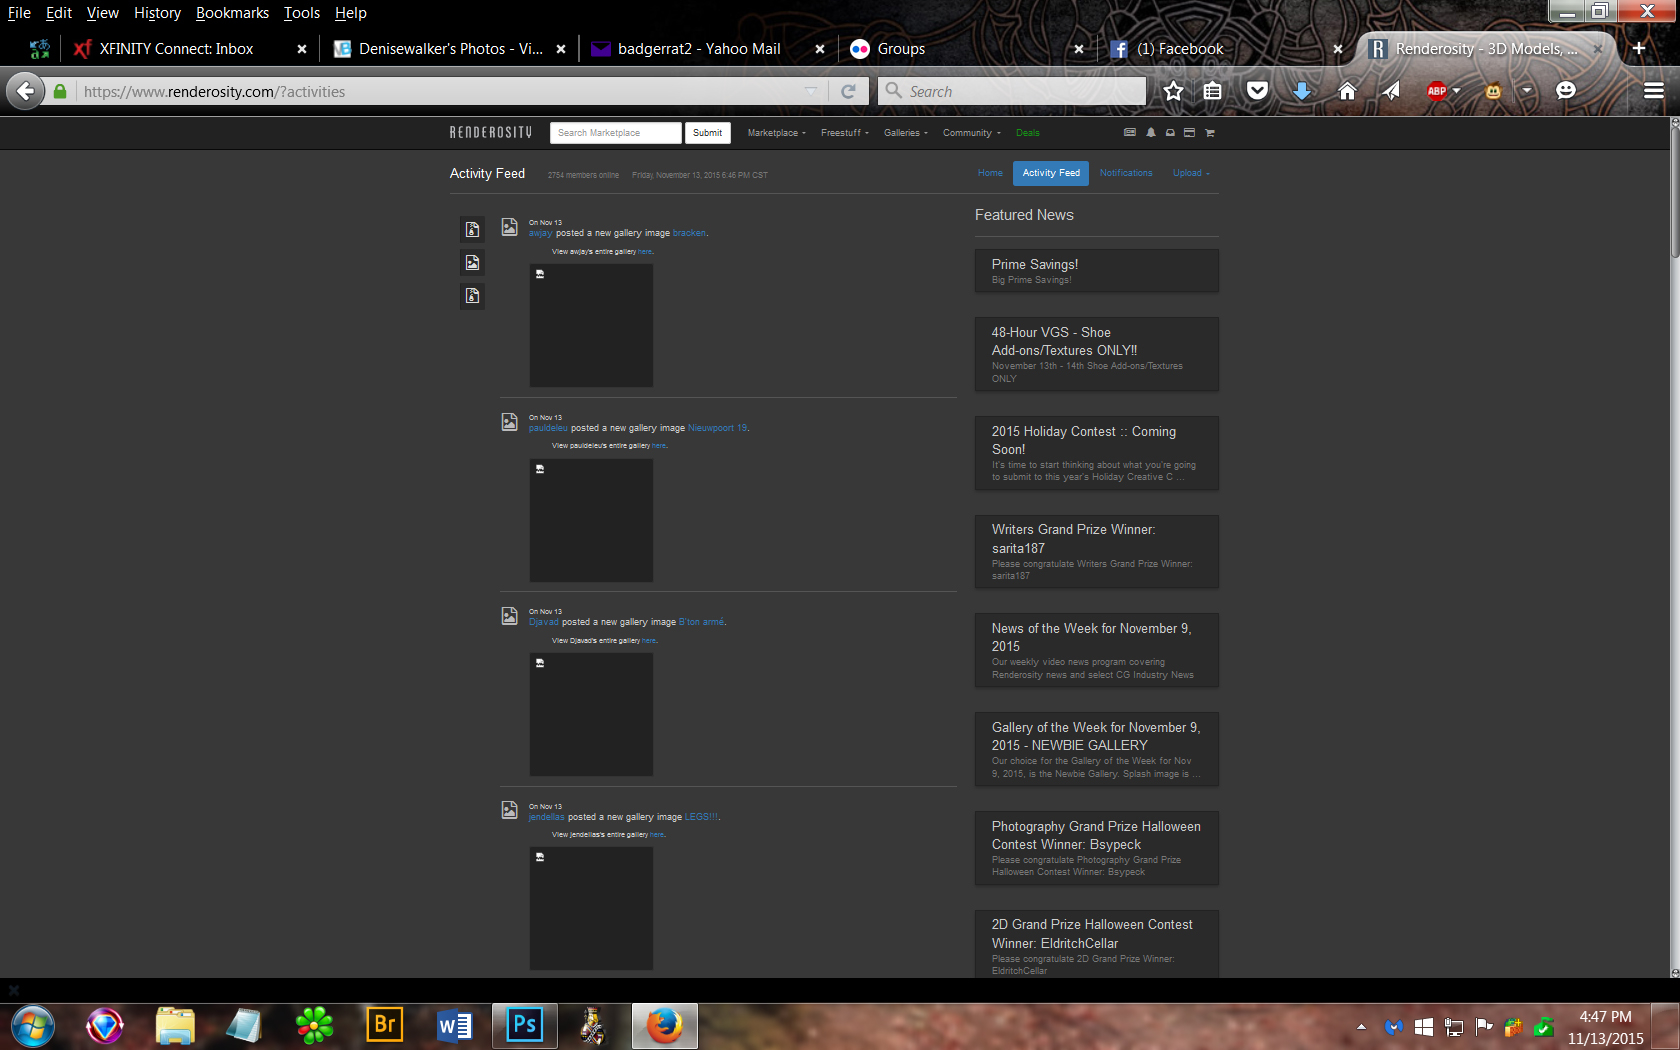Screen dimensions: 1680x1050
Task: Go to the Renderosity Home tab
Action: (990, 173)
